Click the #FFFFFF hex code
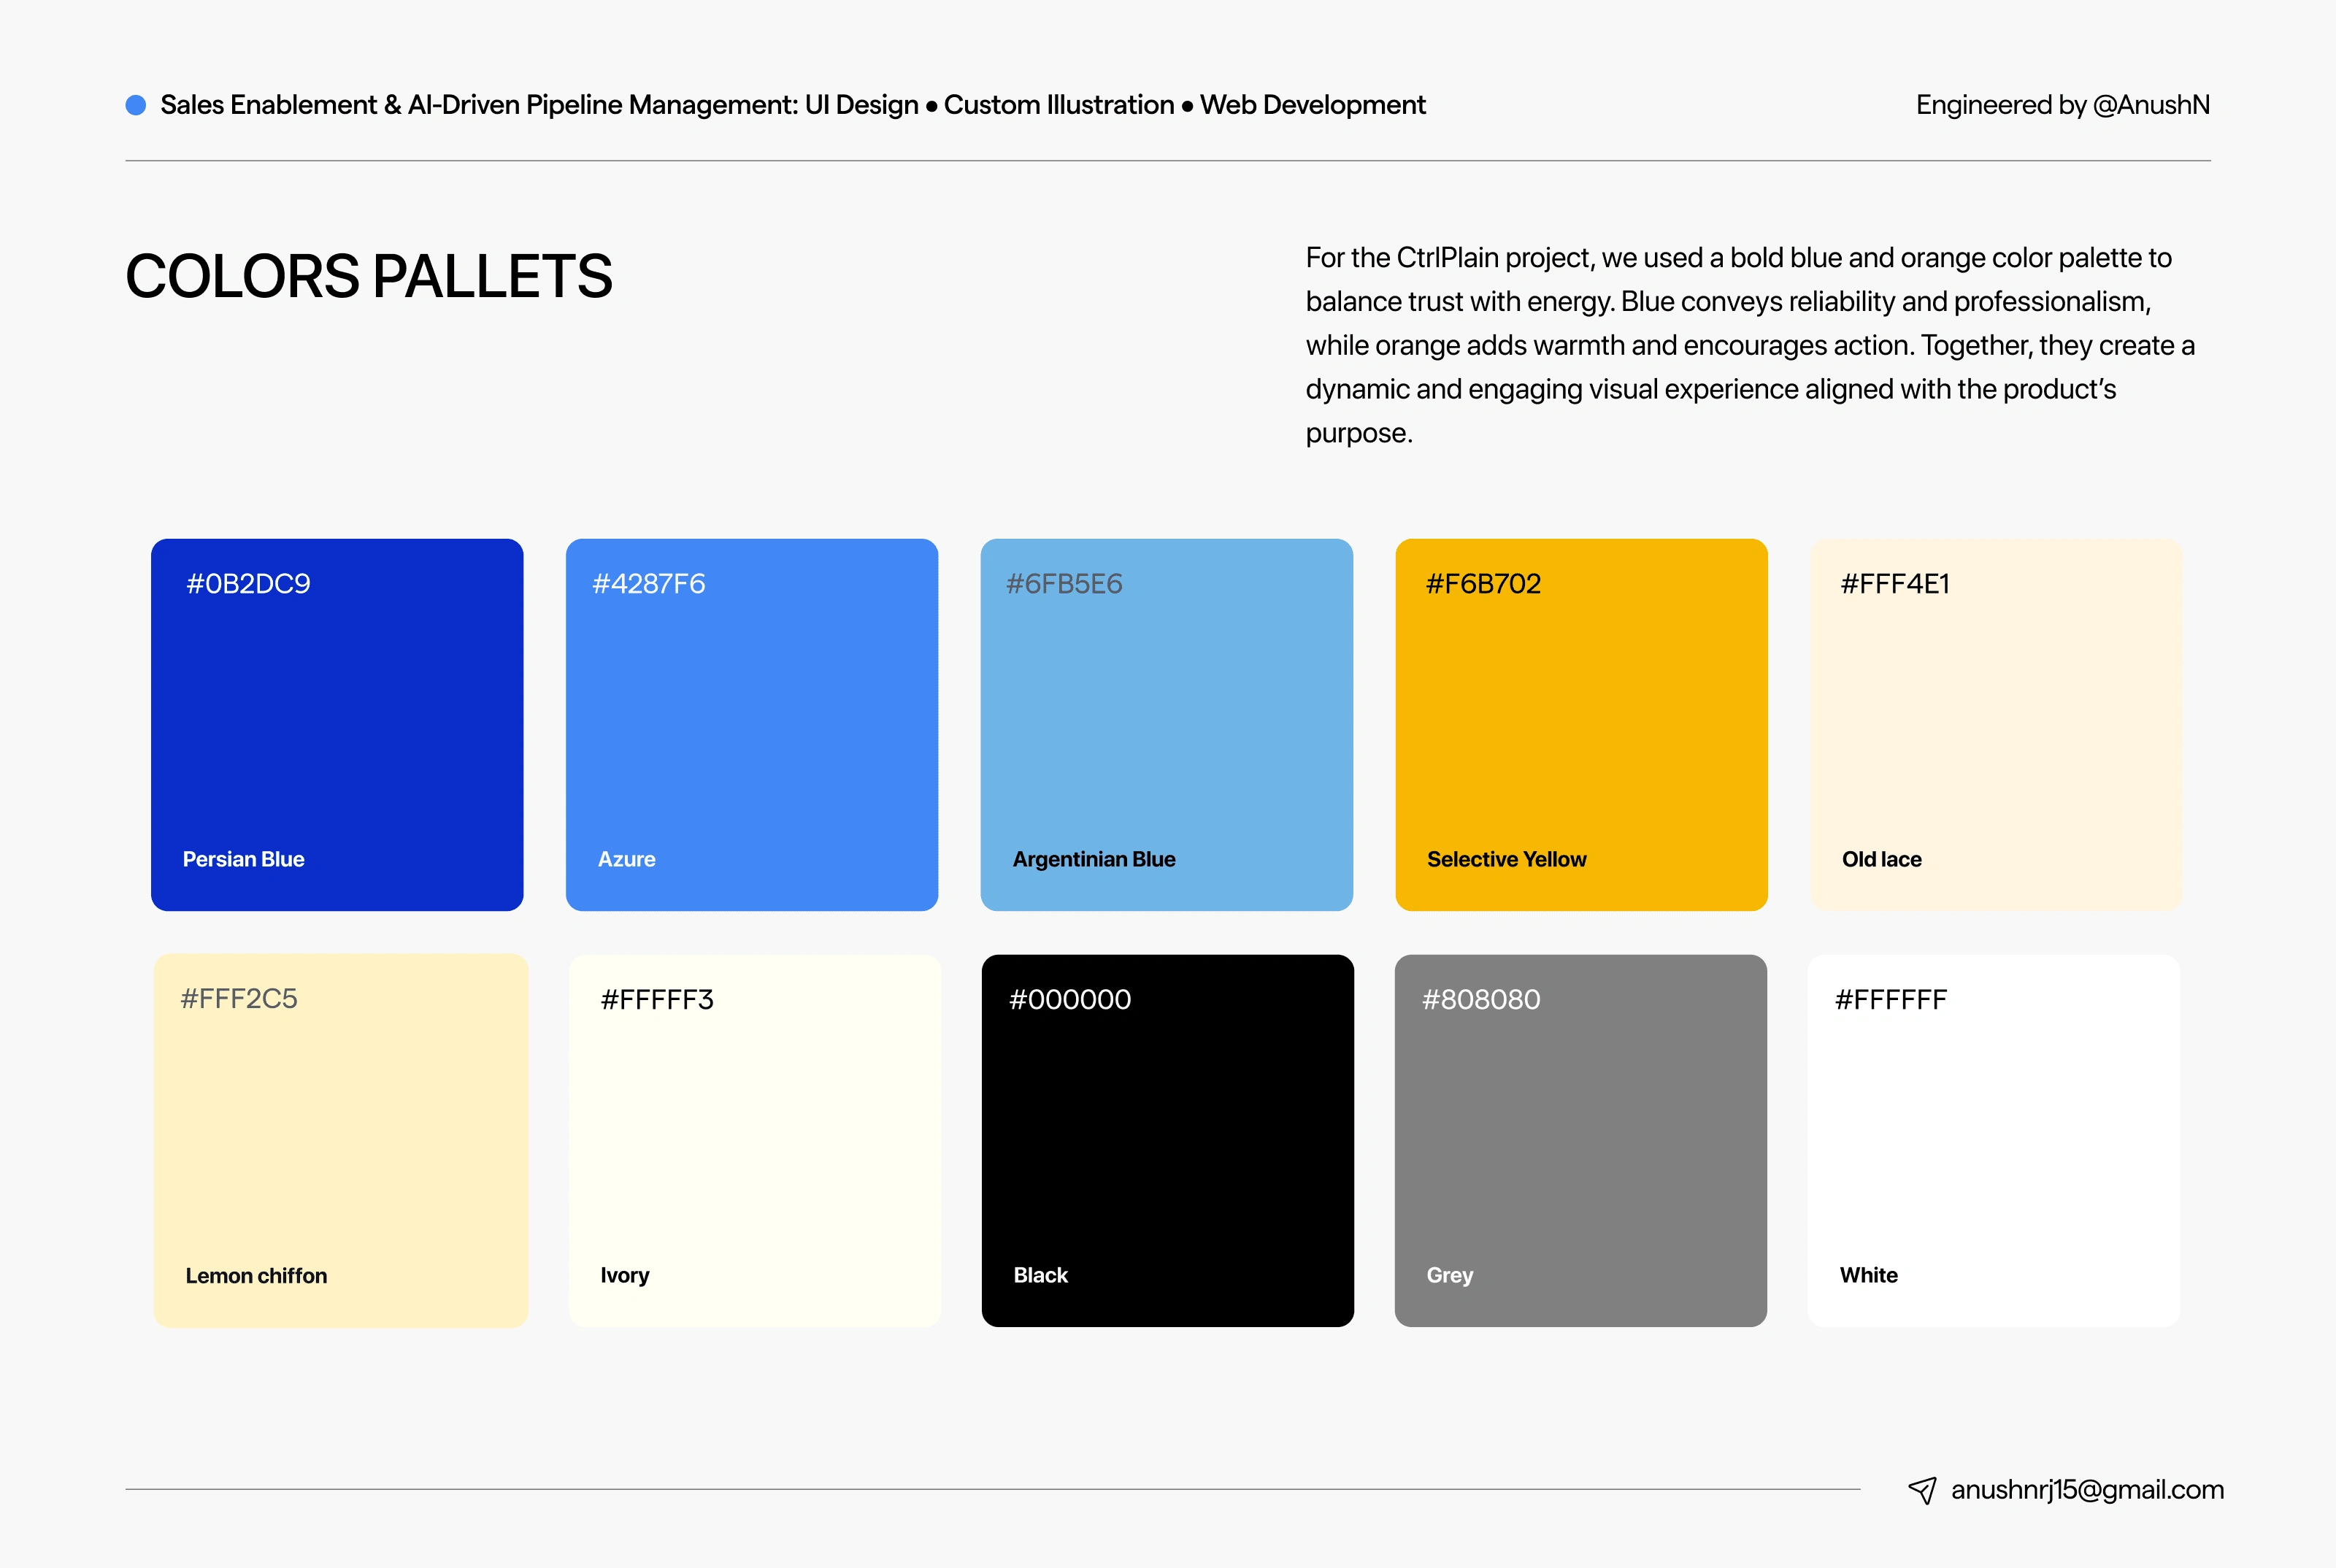Image resolution: width=2336 pixels, height=1568 pixels. pyautogui.click(x=1891, y=1000)
